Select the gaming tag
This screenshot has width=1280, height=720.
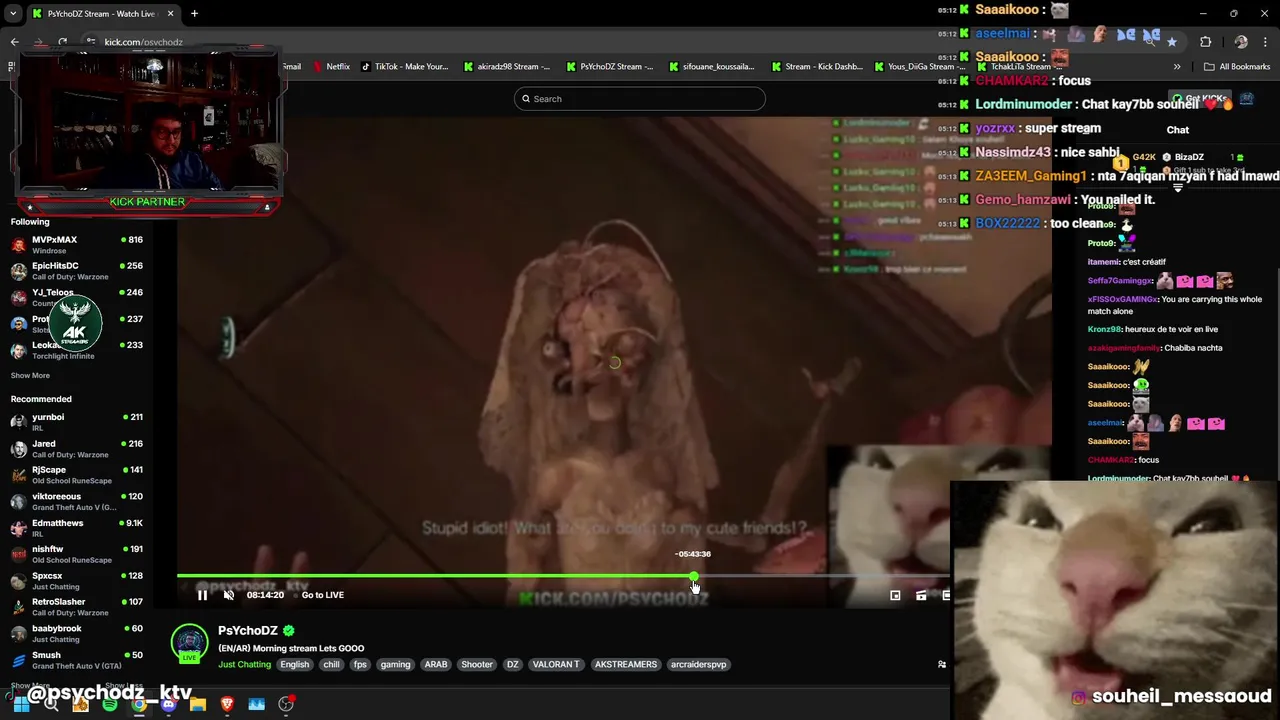(395, 665)
